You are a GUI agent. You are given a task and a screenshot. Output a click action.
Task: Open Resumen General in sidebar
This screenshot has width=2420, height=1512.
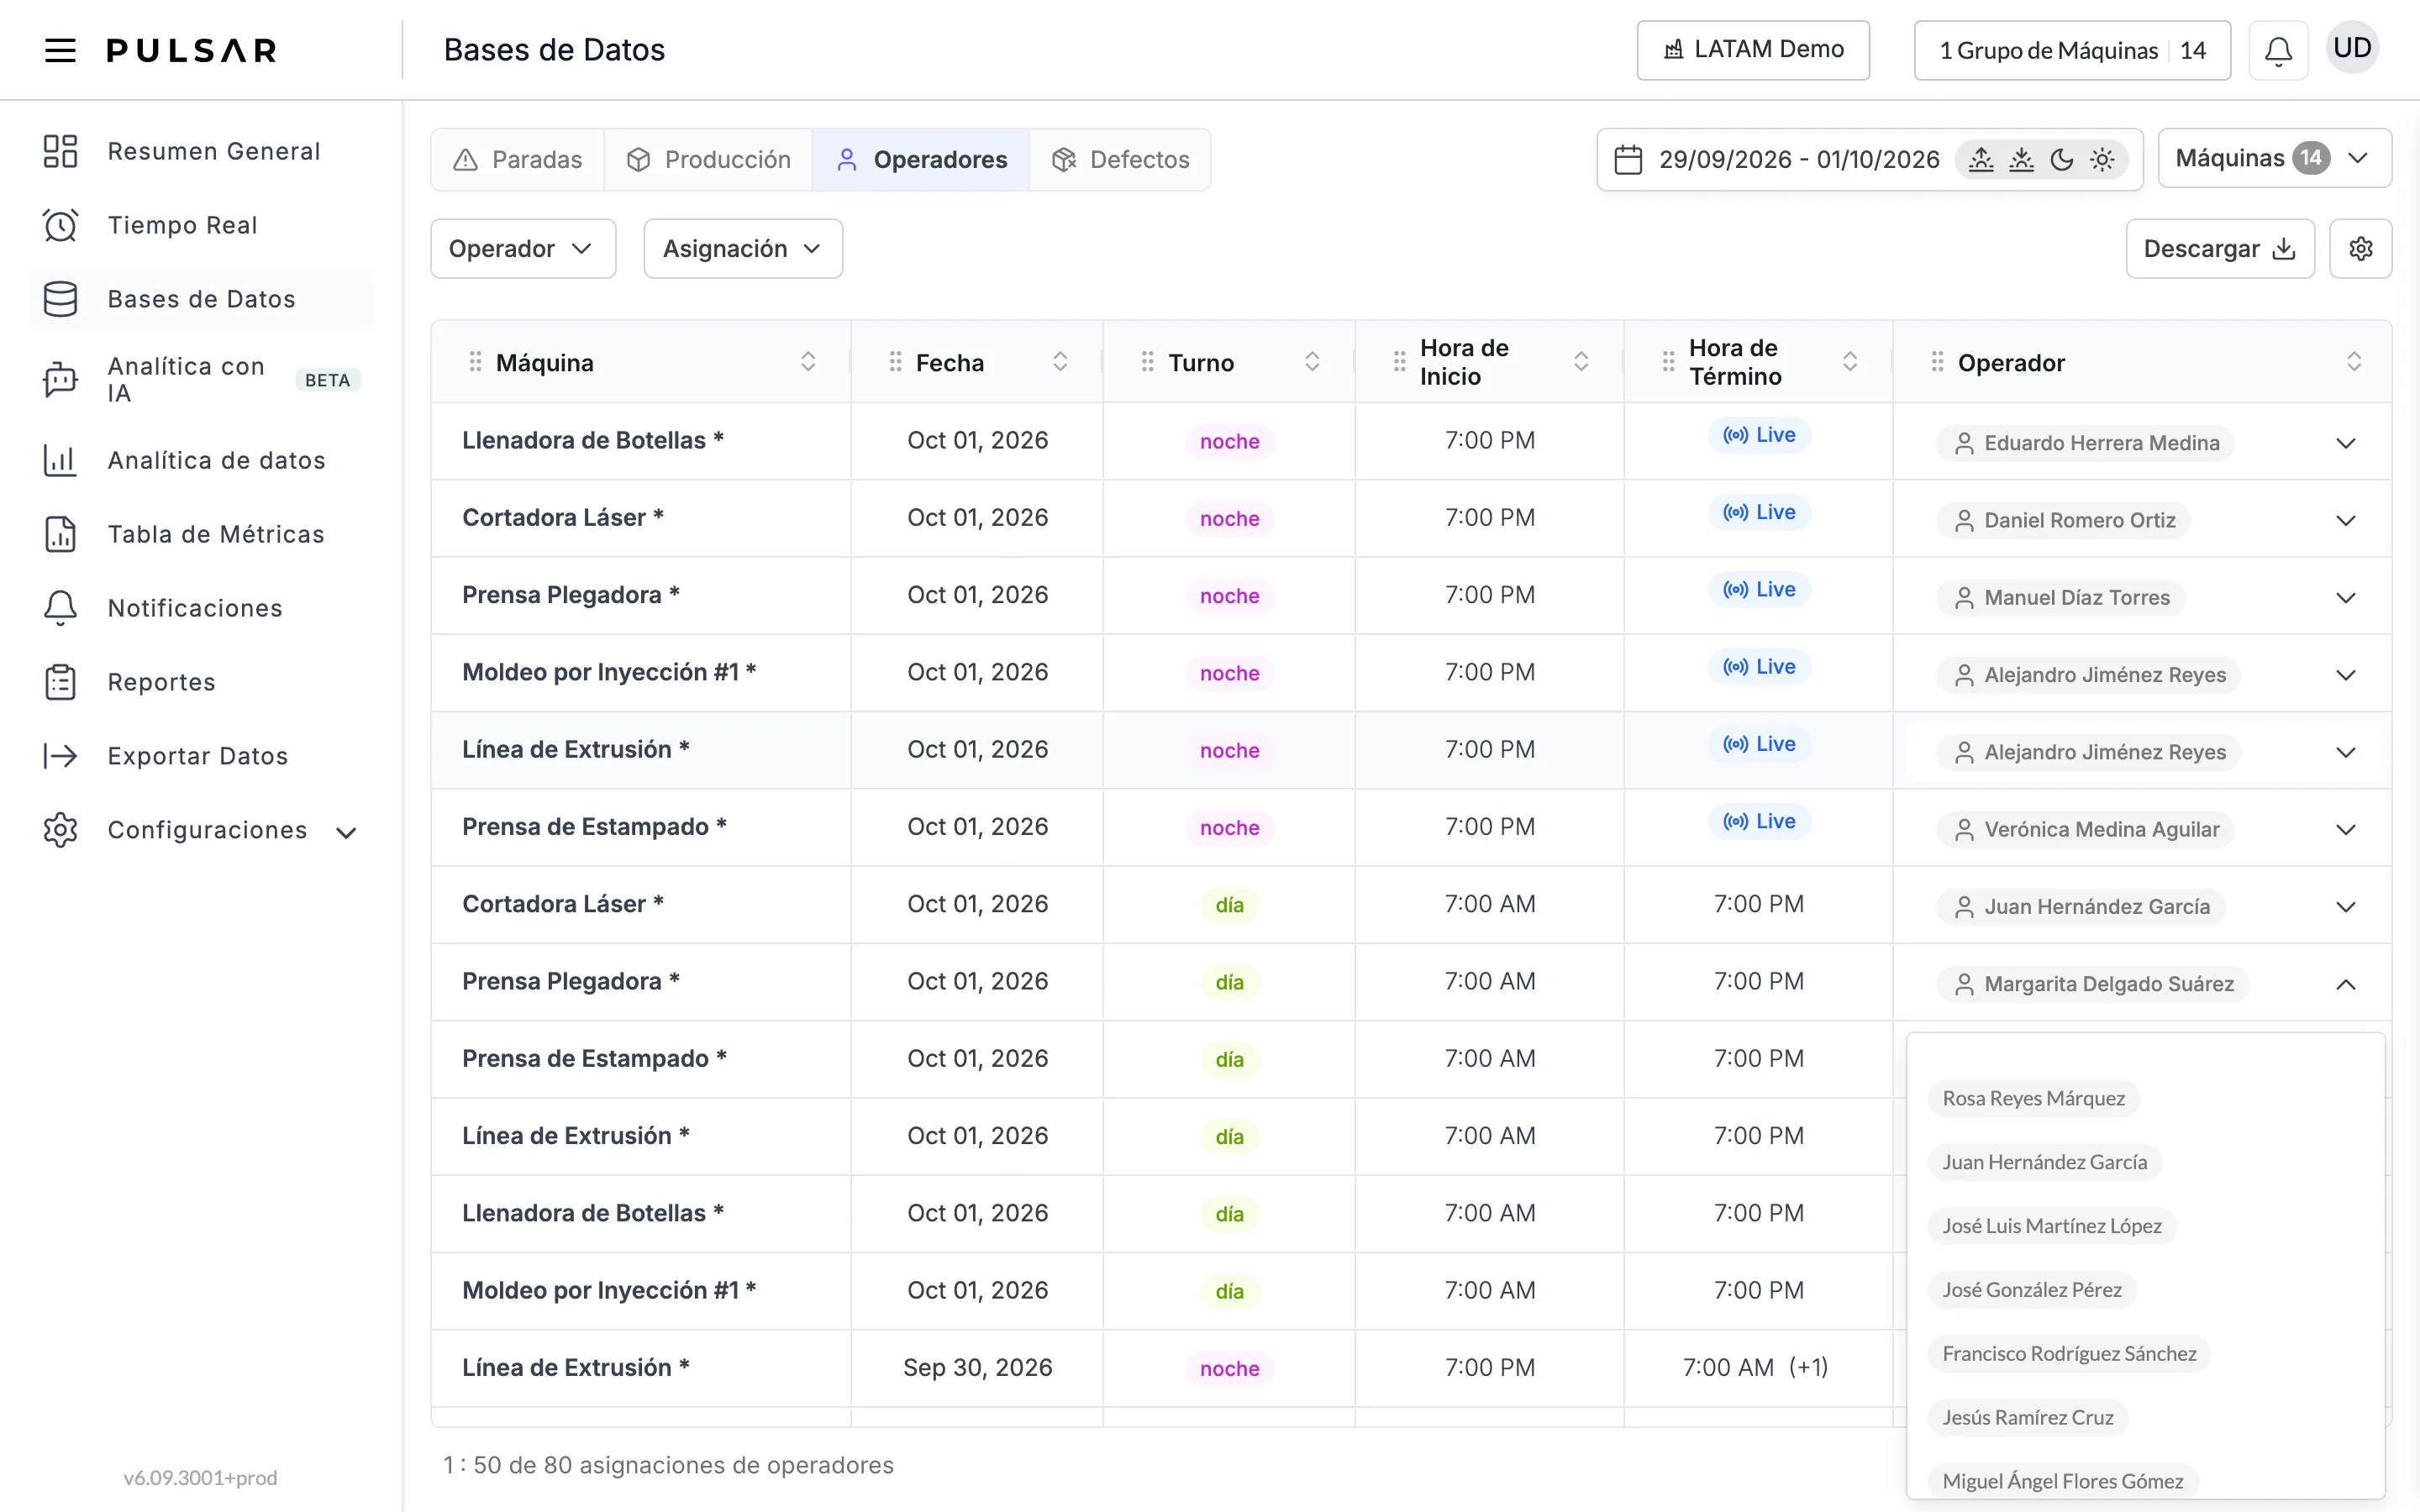point(200,151)
